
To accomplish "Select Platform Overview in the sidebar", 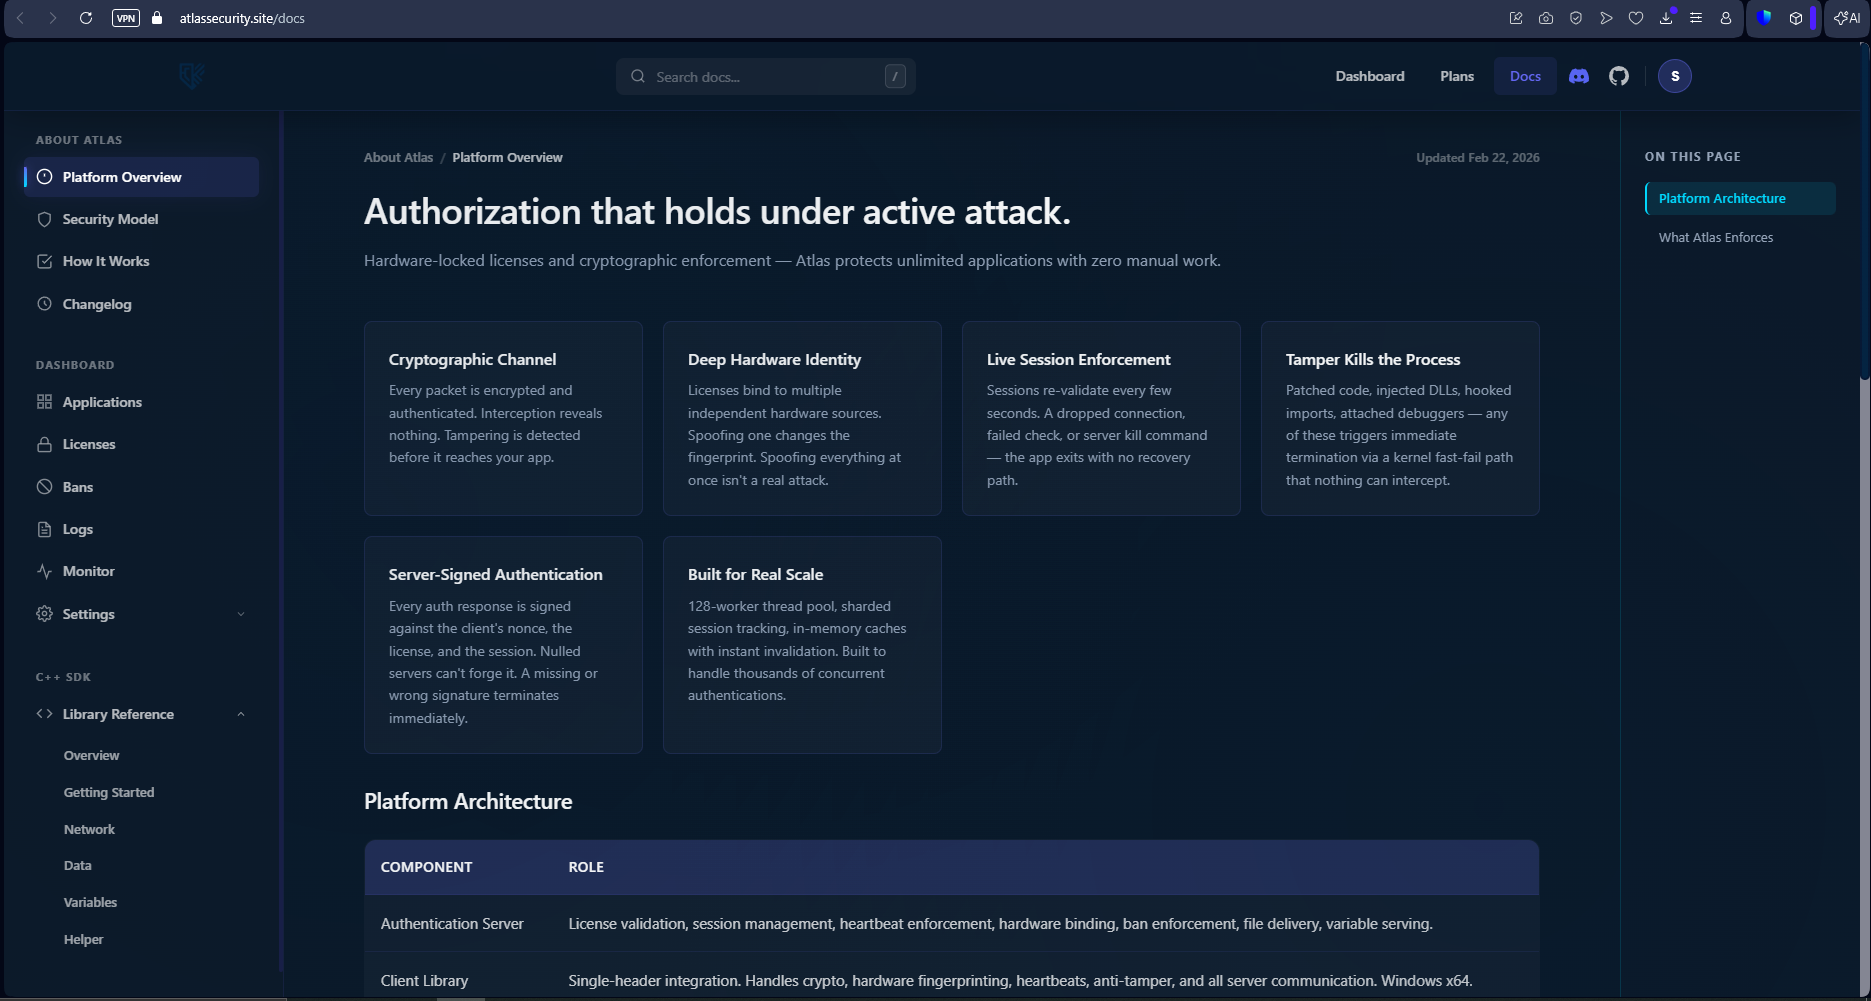I will point(141,177).
